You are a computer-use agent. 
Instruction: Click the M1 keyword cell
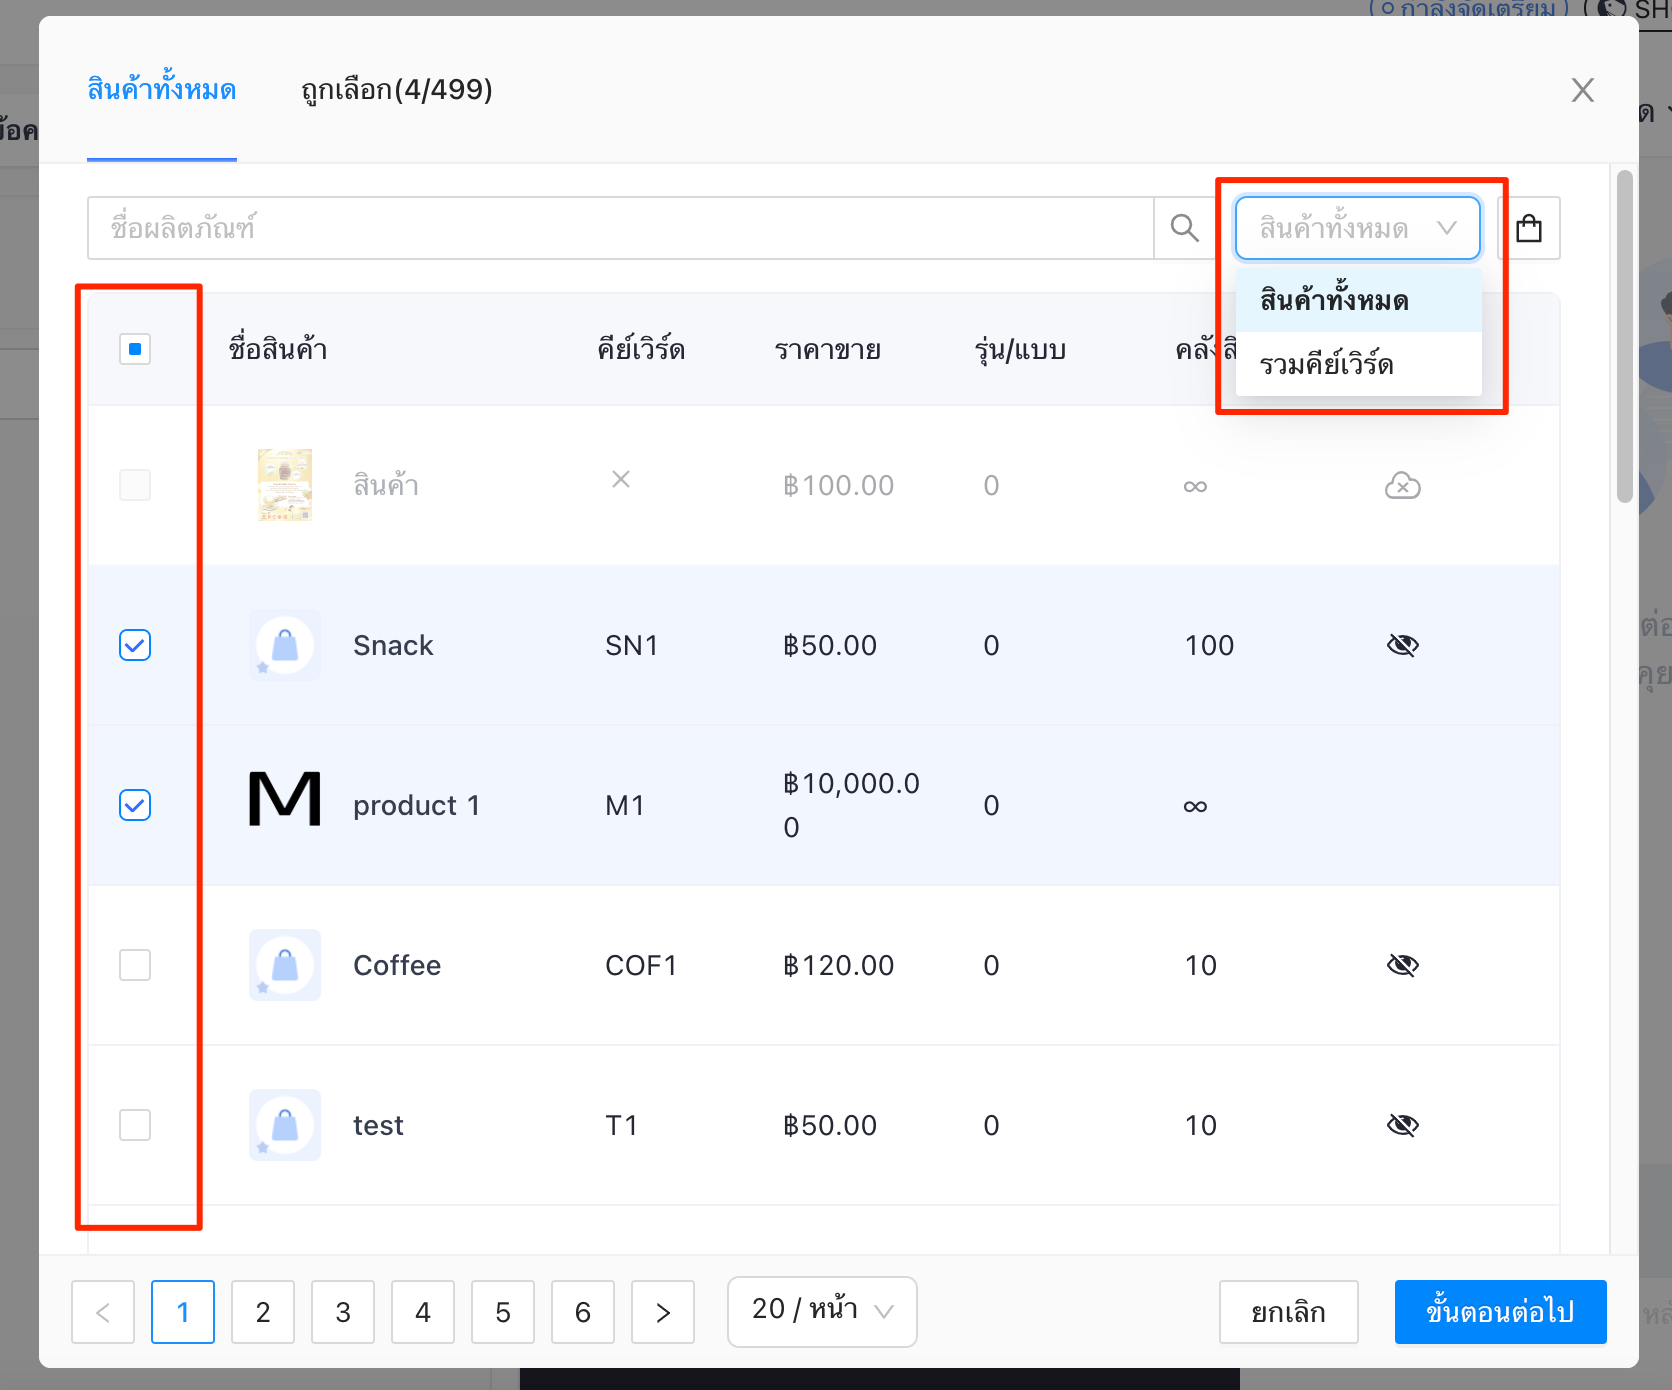(x=625, y=805)
